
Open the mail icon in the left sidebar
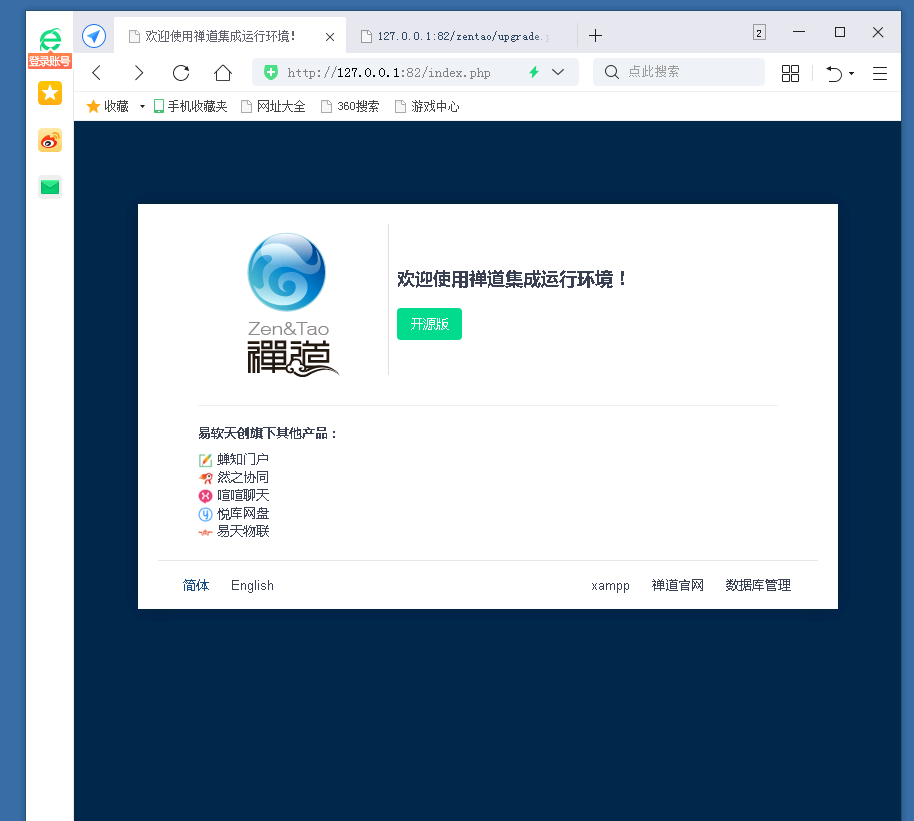(50, 187)
